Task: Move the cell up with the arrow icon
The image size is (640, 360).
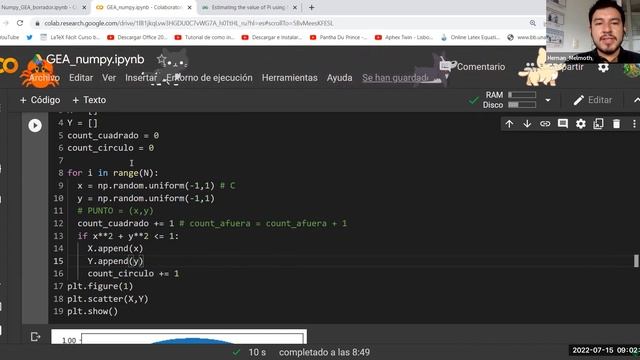Action: pos(509,124)
